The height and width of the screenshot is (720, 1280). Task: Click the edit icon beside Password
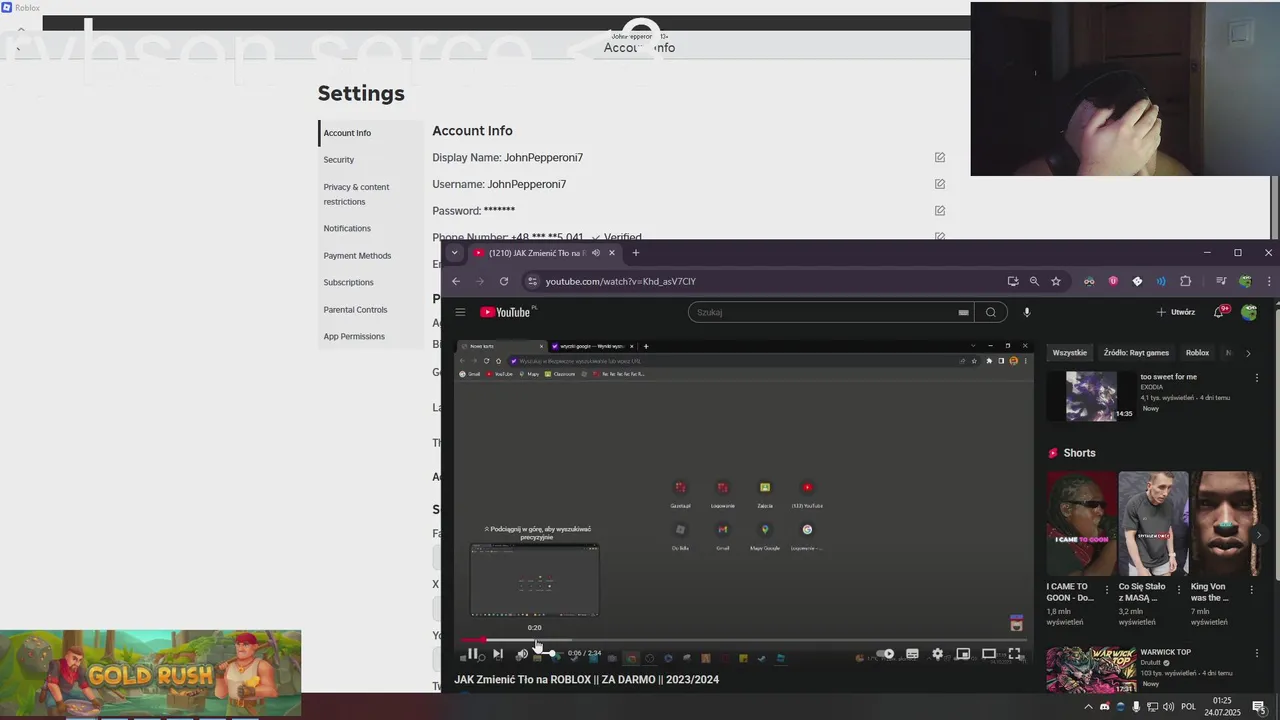pos(940,211)
